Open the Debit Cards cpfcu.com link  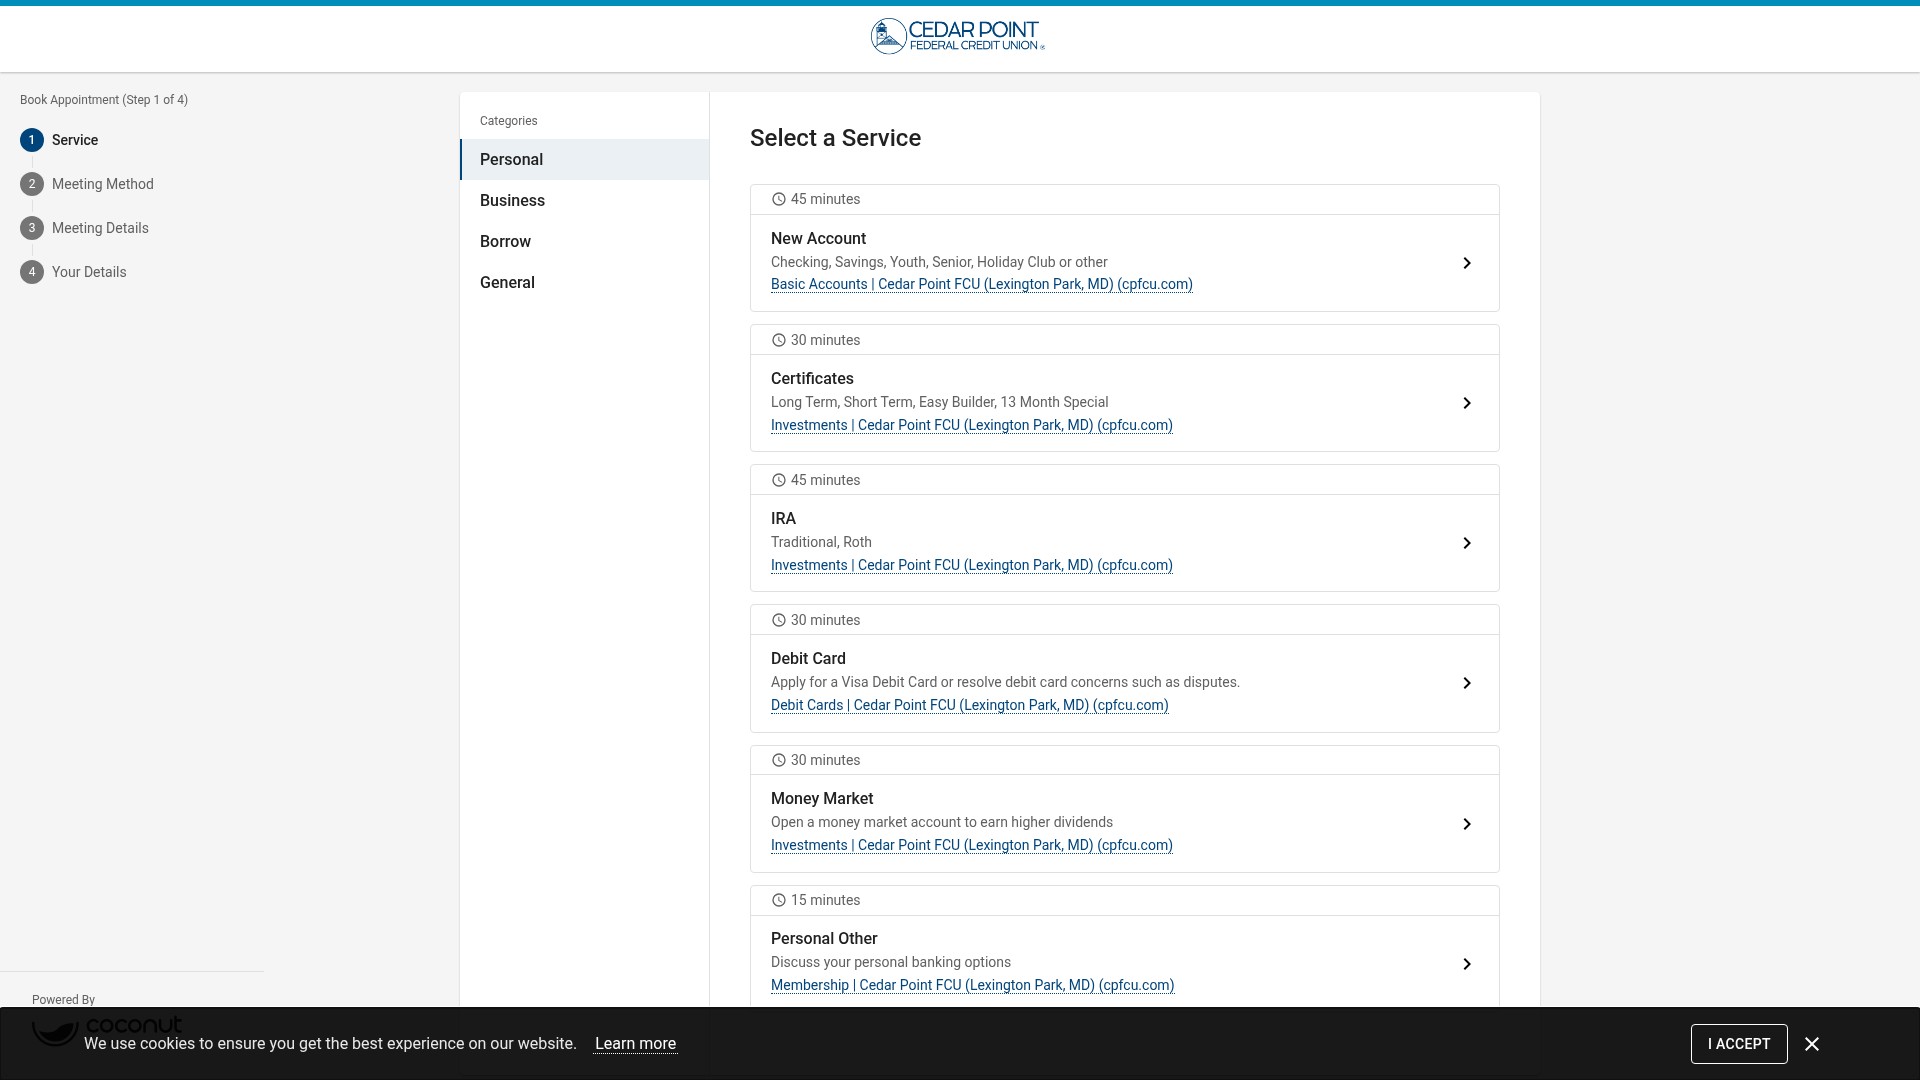(x=969, y=705)
